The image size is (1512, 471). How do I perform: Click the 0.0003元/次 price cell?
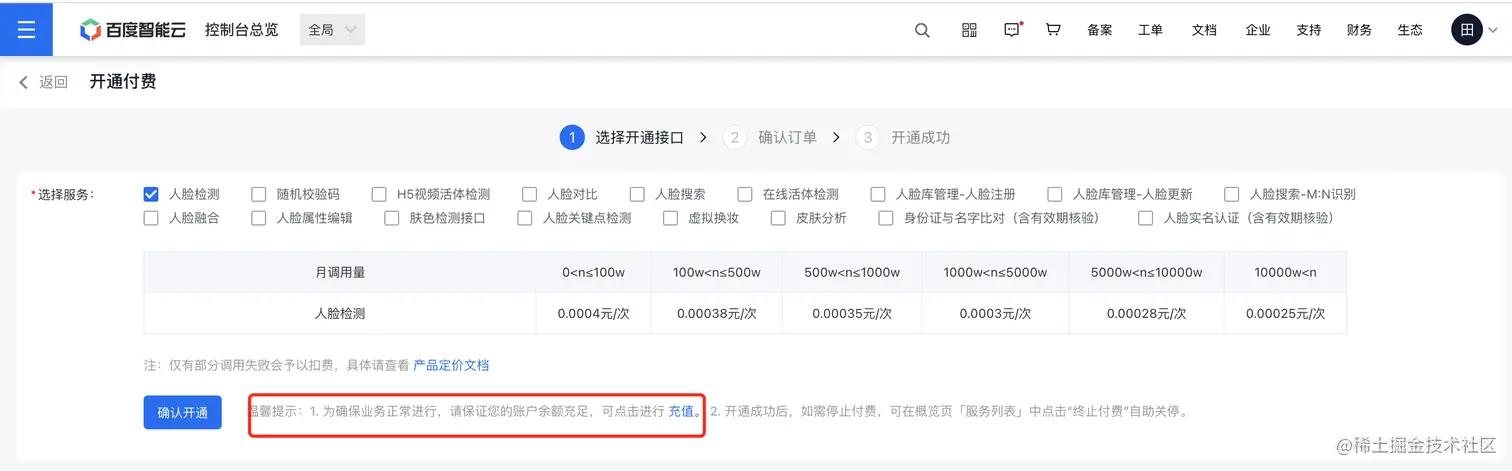click(995, 313)
